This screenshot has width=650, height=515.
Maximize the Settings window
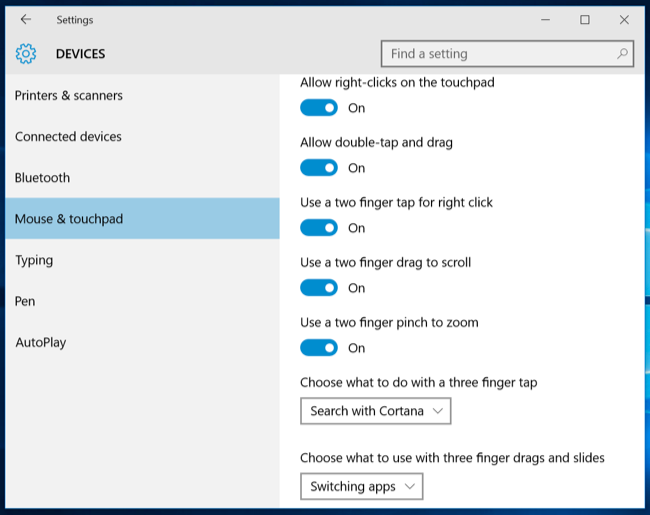click(x=585, y=19)
